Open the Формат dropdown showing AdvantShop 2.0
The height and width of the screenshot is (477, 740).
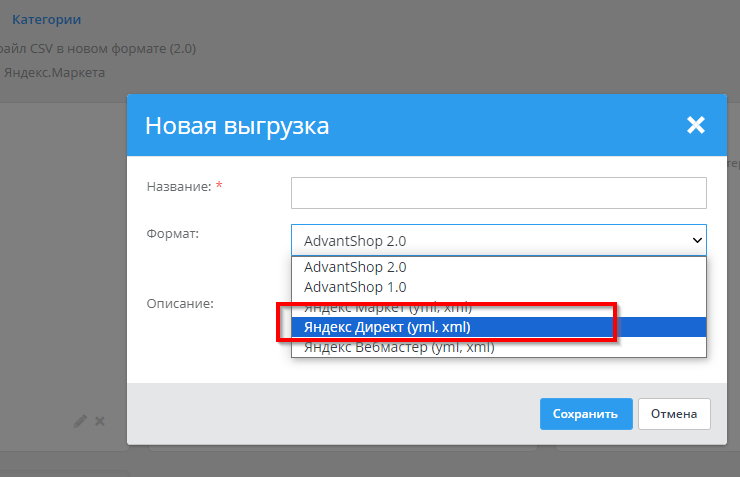tap(498, 241)
